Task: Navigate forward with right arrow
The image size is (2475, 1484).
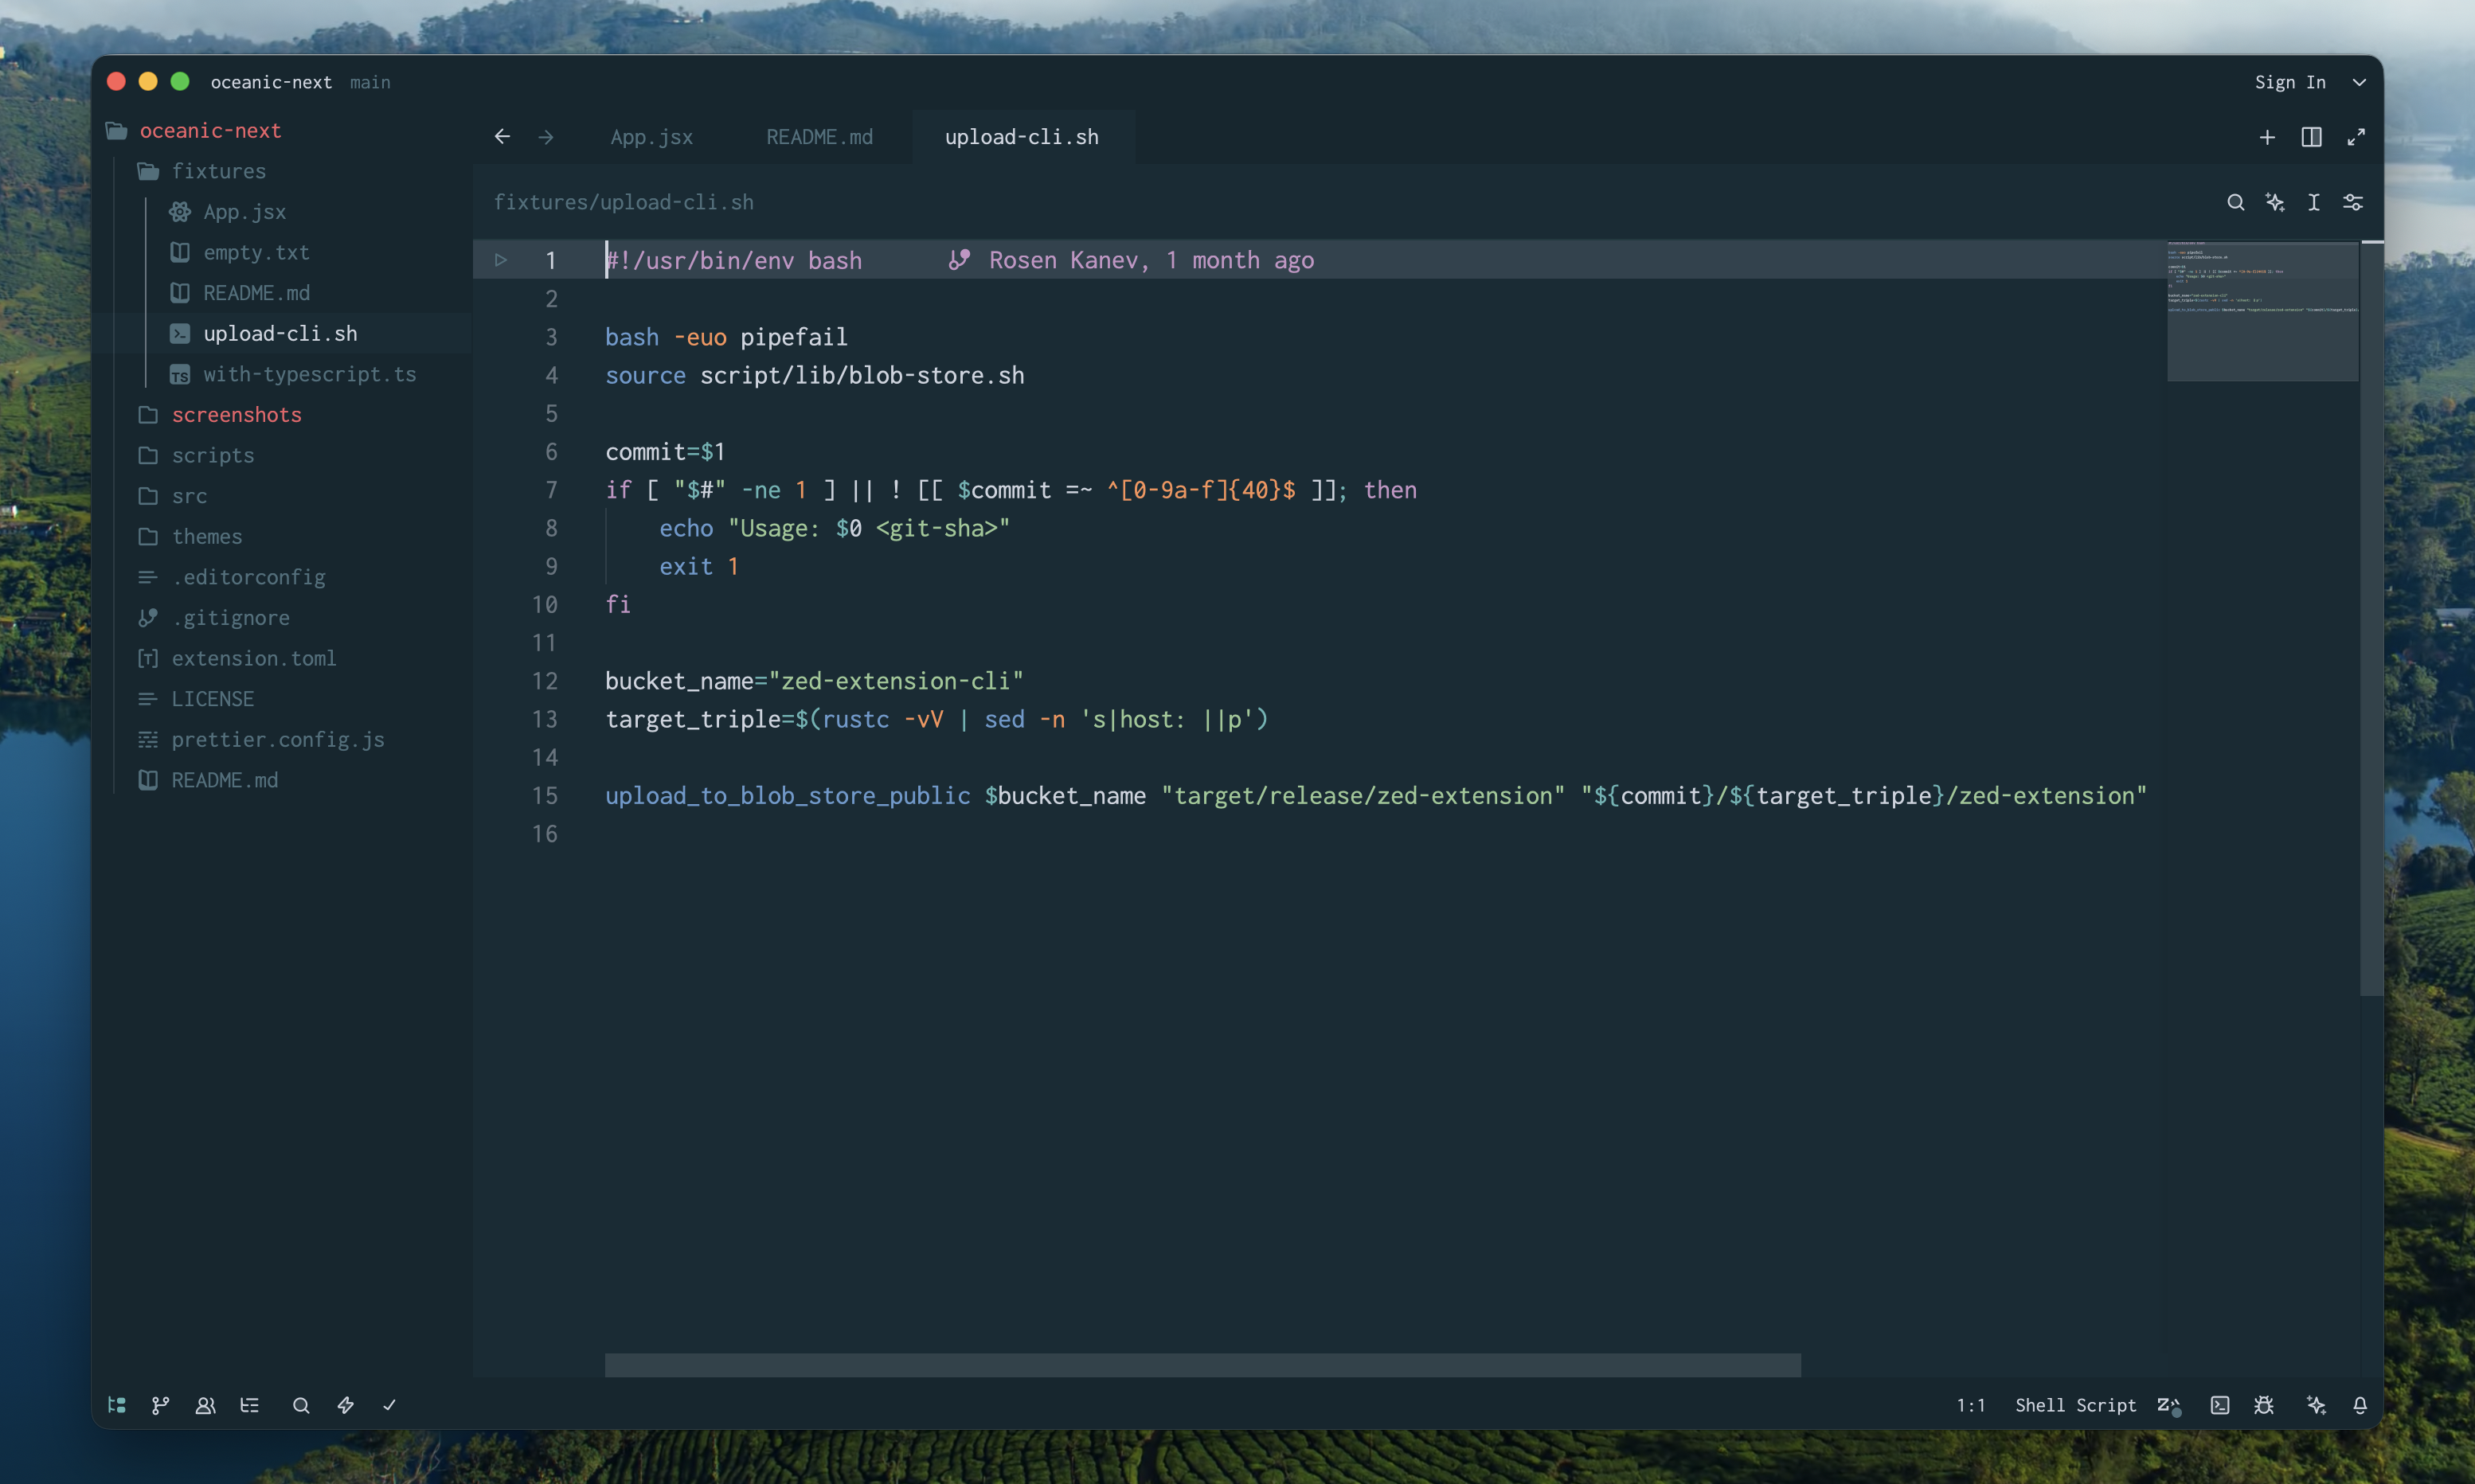Action: 546,137
